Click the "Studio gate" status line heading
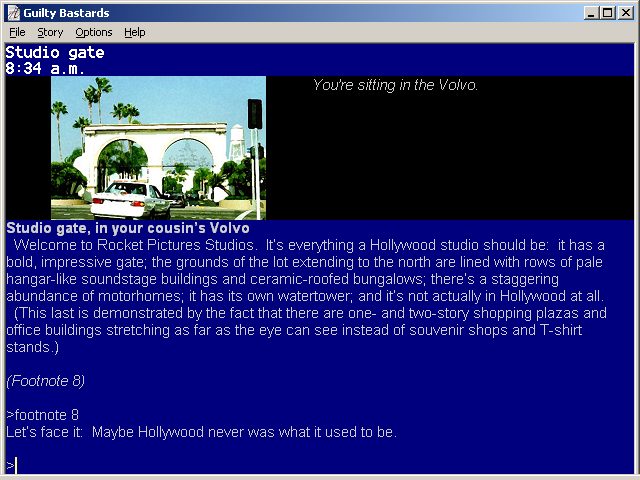 tap(55, 53)
